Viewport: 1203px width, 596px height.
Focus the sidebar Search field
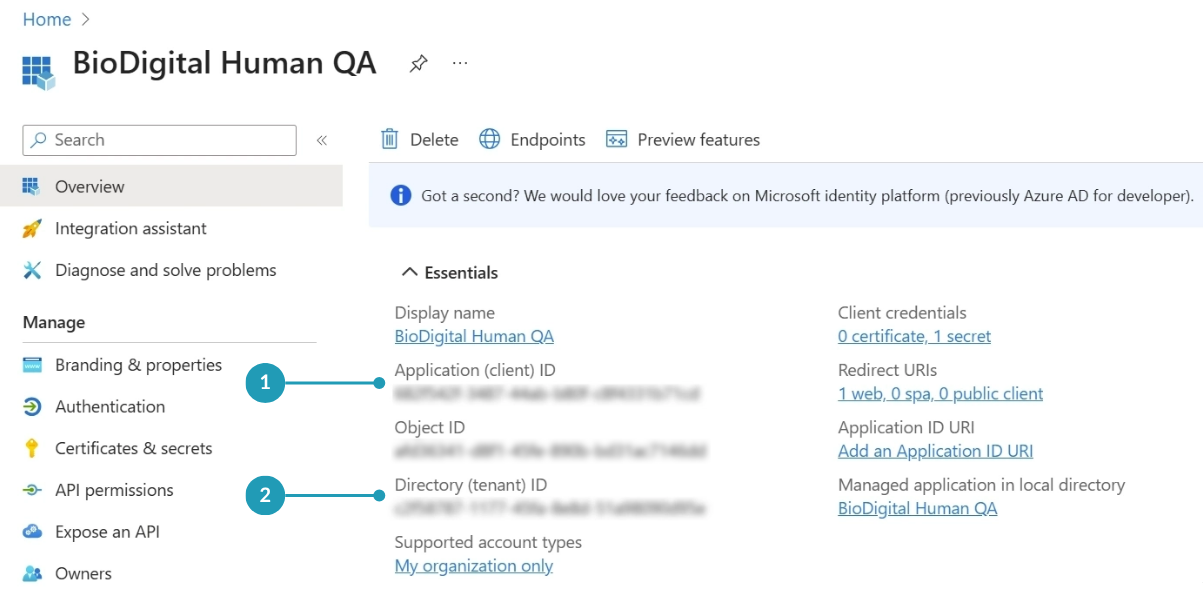point(159,140)
